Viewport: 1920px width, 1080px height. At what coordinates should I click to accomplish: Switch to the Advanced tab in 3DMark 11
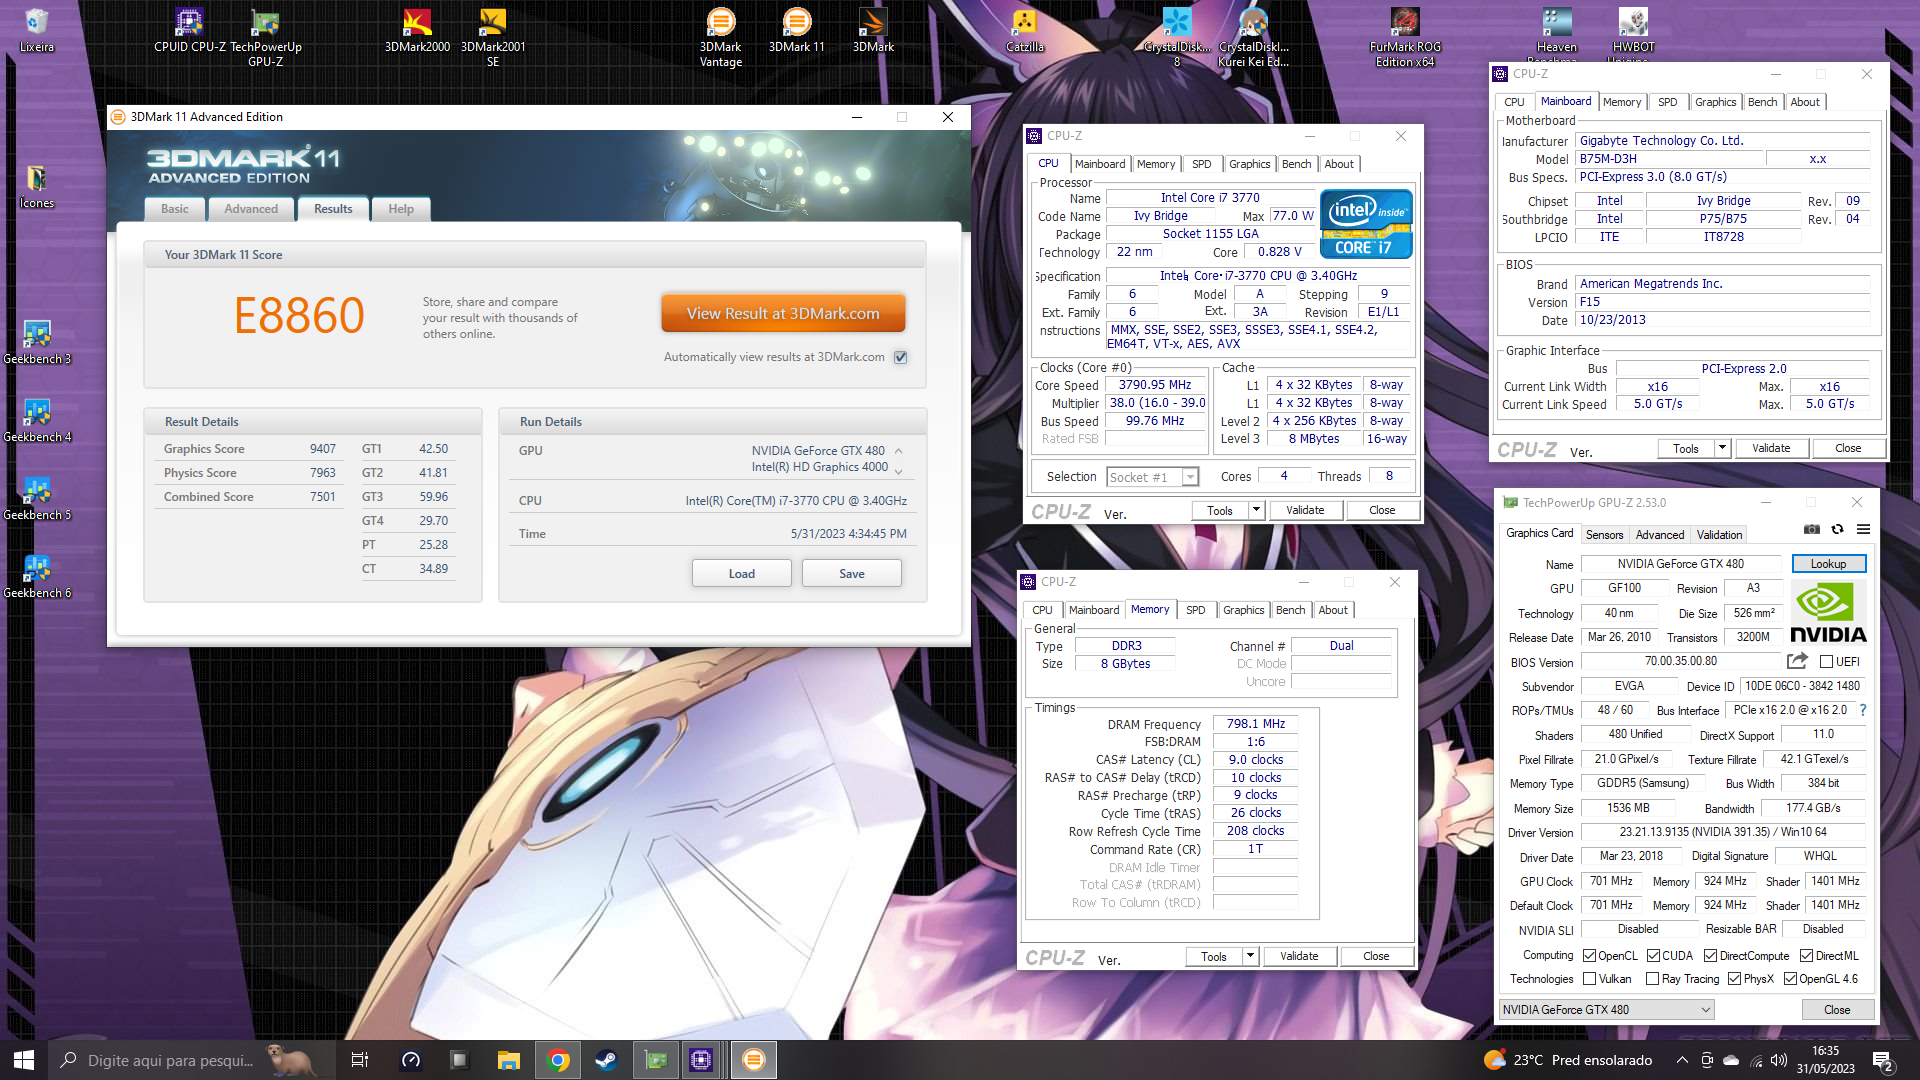(251, 209)
